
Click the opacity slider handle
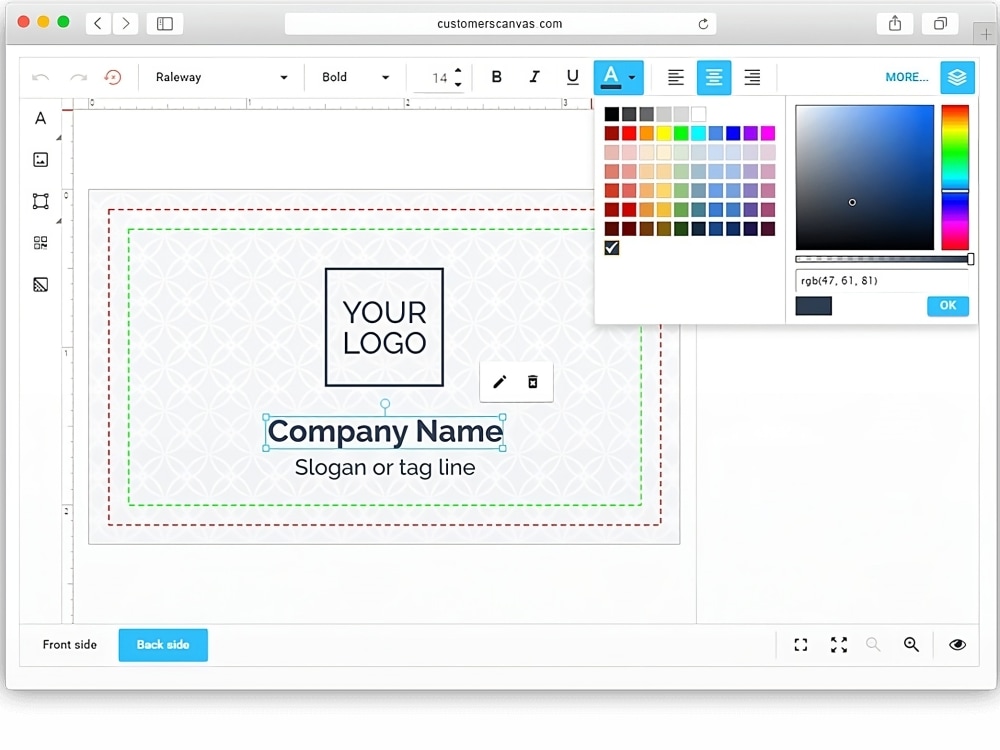pos(970,259)
